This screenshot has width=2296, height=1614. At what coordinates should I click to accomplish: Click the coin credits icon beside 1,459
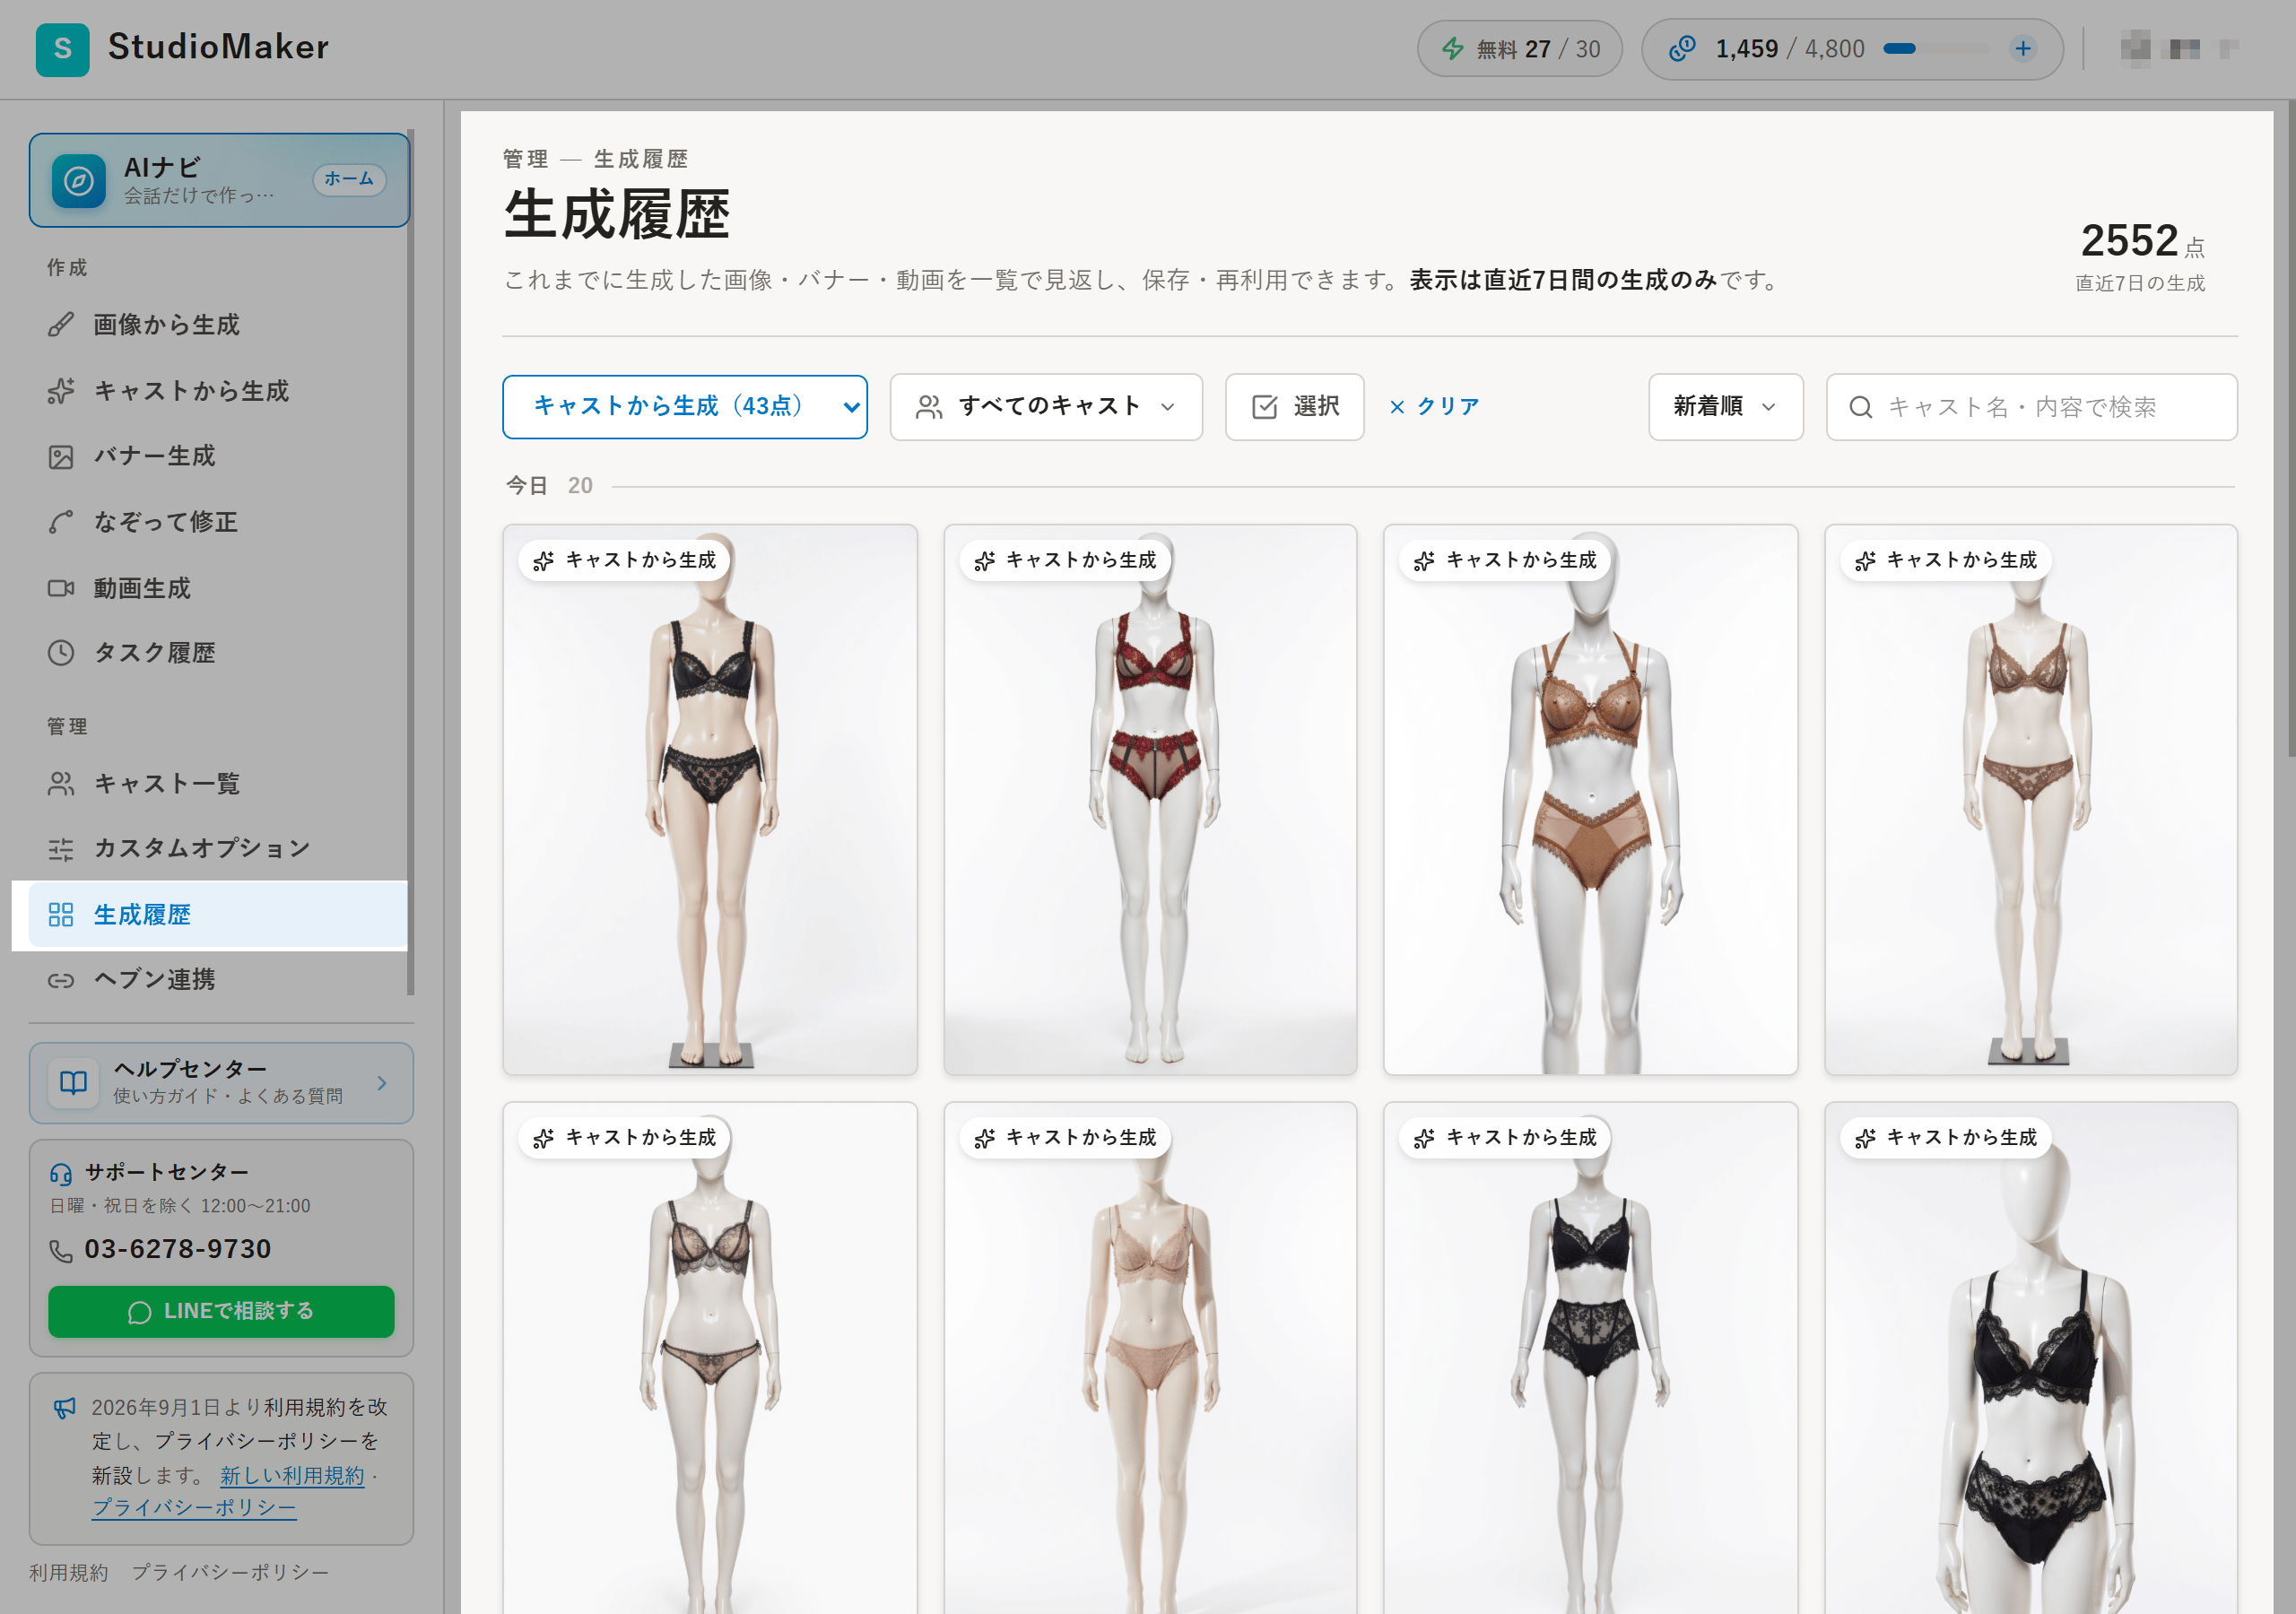[1682, 49]
